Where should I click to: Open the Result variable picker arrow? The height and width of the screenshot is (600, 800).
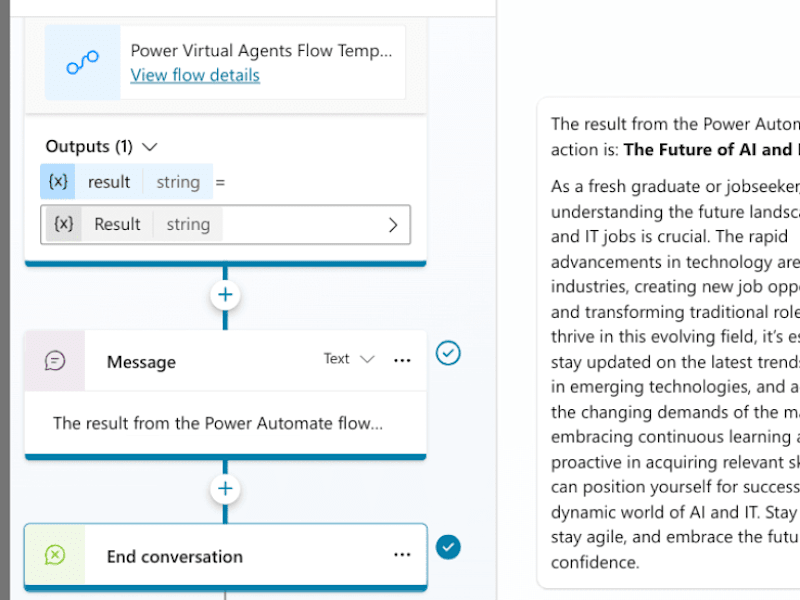(393, 225)
